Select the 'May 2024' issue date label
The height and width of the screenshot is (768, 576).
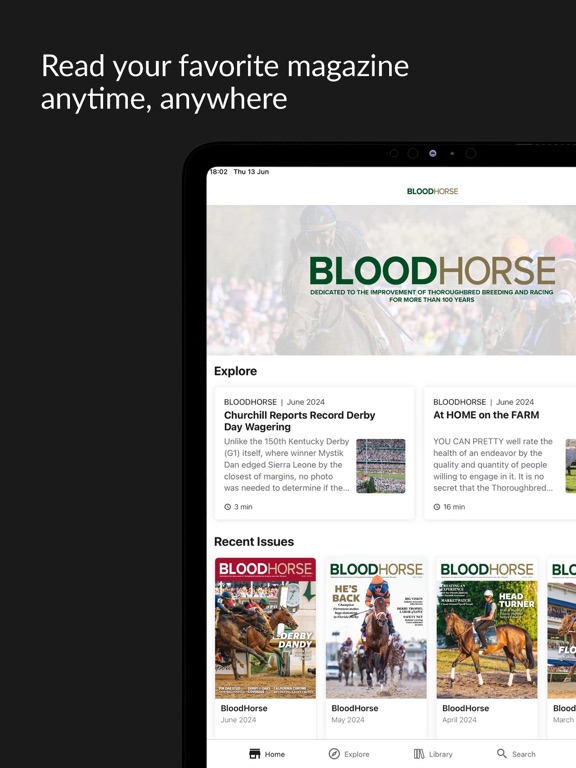coord(348,720)
